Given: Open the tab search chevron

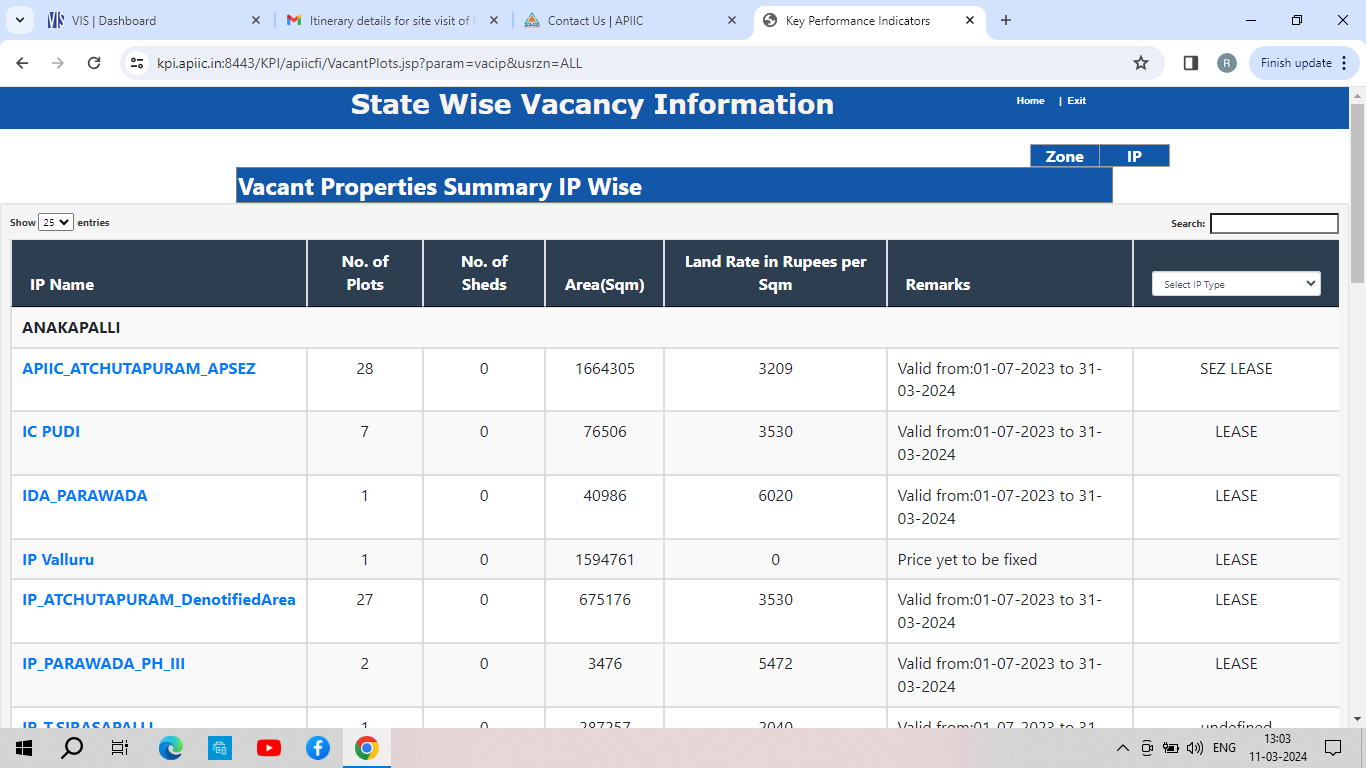Looking at the screenshot, I should click(19, 20).
